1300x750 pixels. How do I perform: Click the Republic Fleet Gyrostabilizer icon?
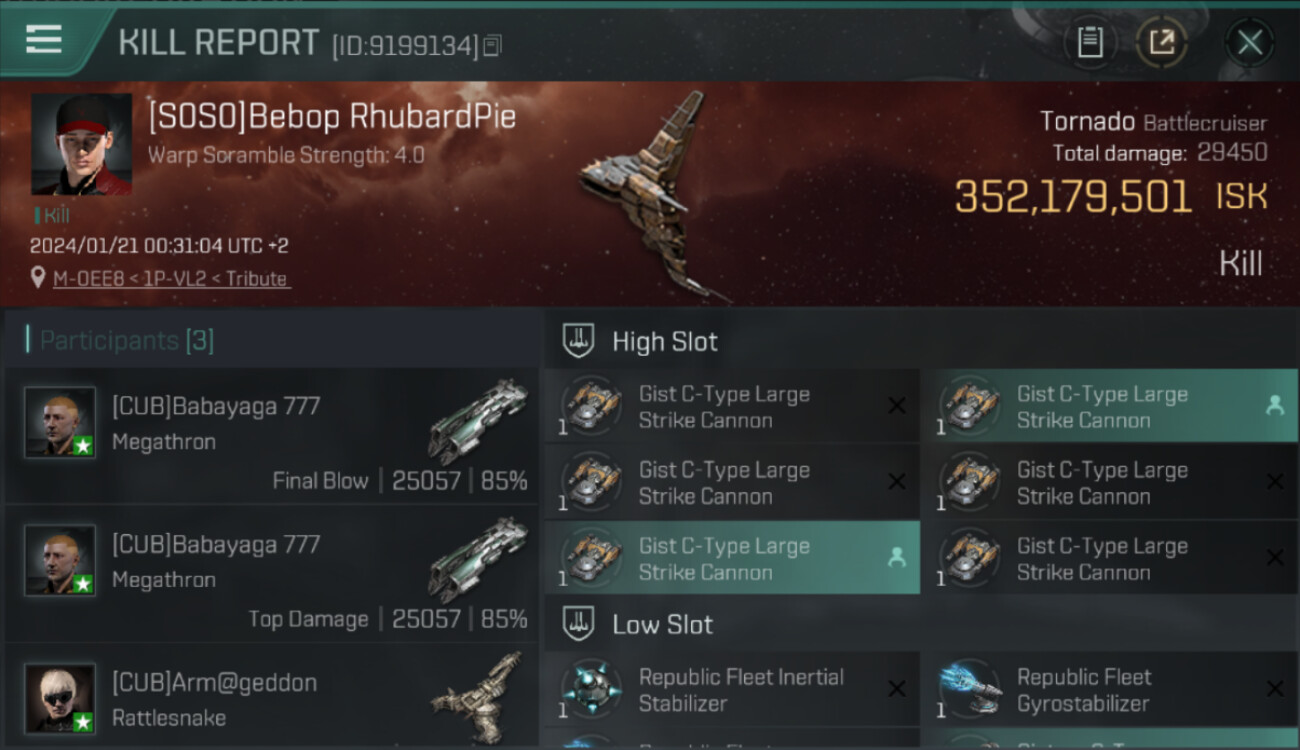969,689
